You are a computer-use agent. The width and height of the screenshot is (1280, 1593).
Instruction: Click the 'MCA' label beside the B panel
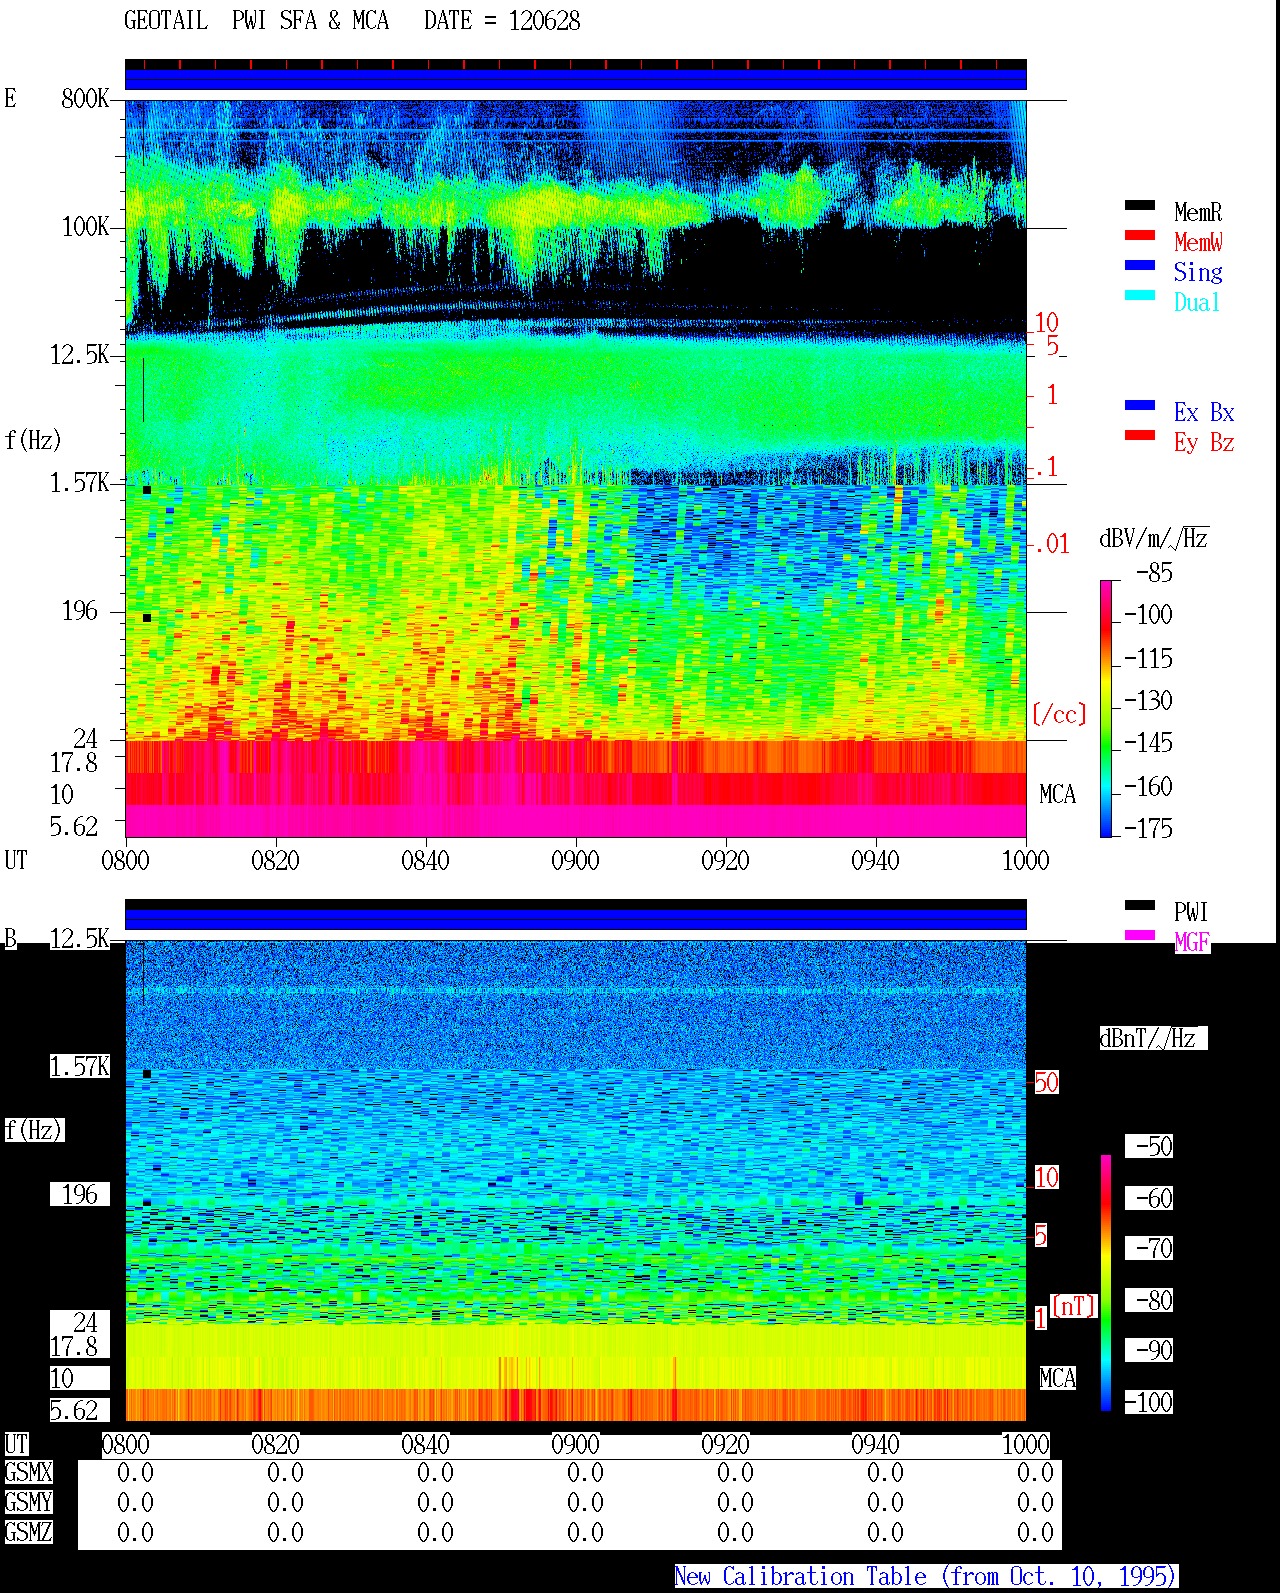1057,1379
